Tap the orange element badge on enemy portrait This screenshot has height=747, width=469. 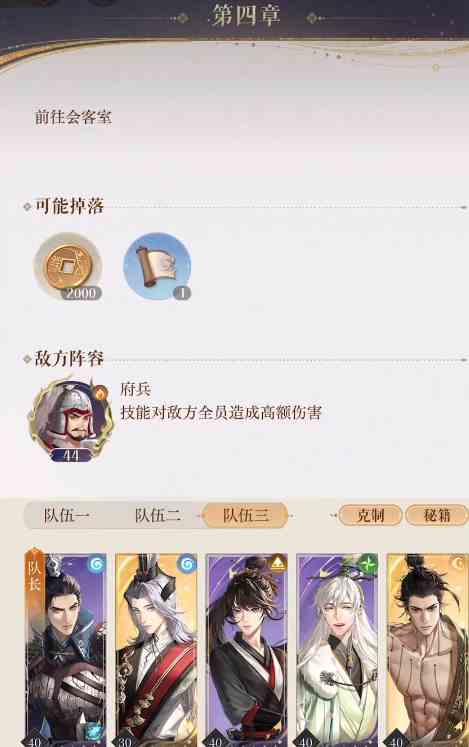101,393
